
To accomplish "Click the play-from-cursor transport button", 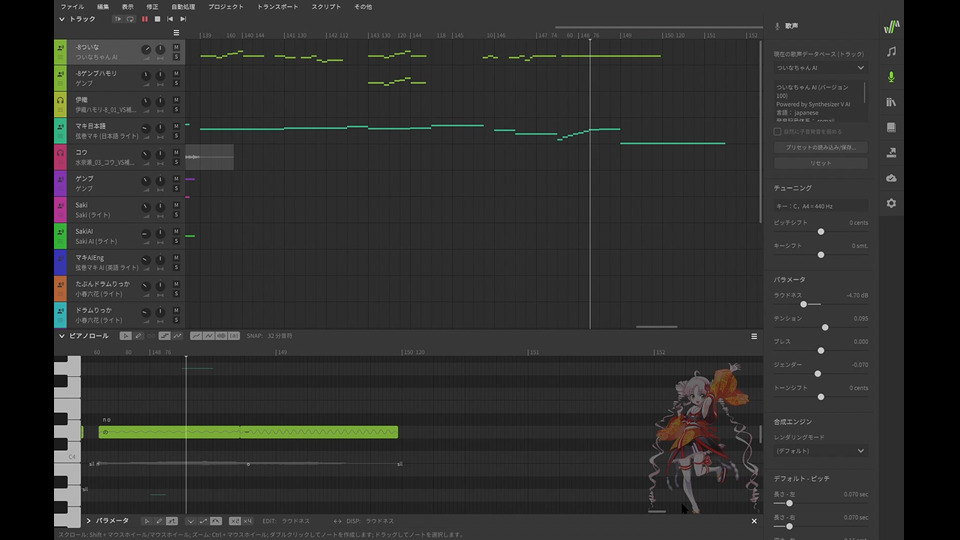I will click(118, 19).
